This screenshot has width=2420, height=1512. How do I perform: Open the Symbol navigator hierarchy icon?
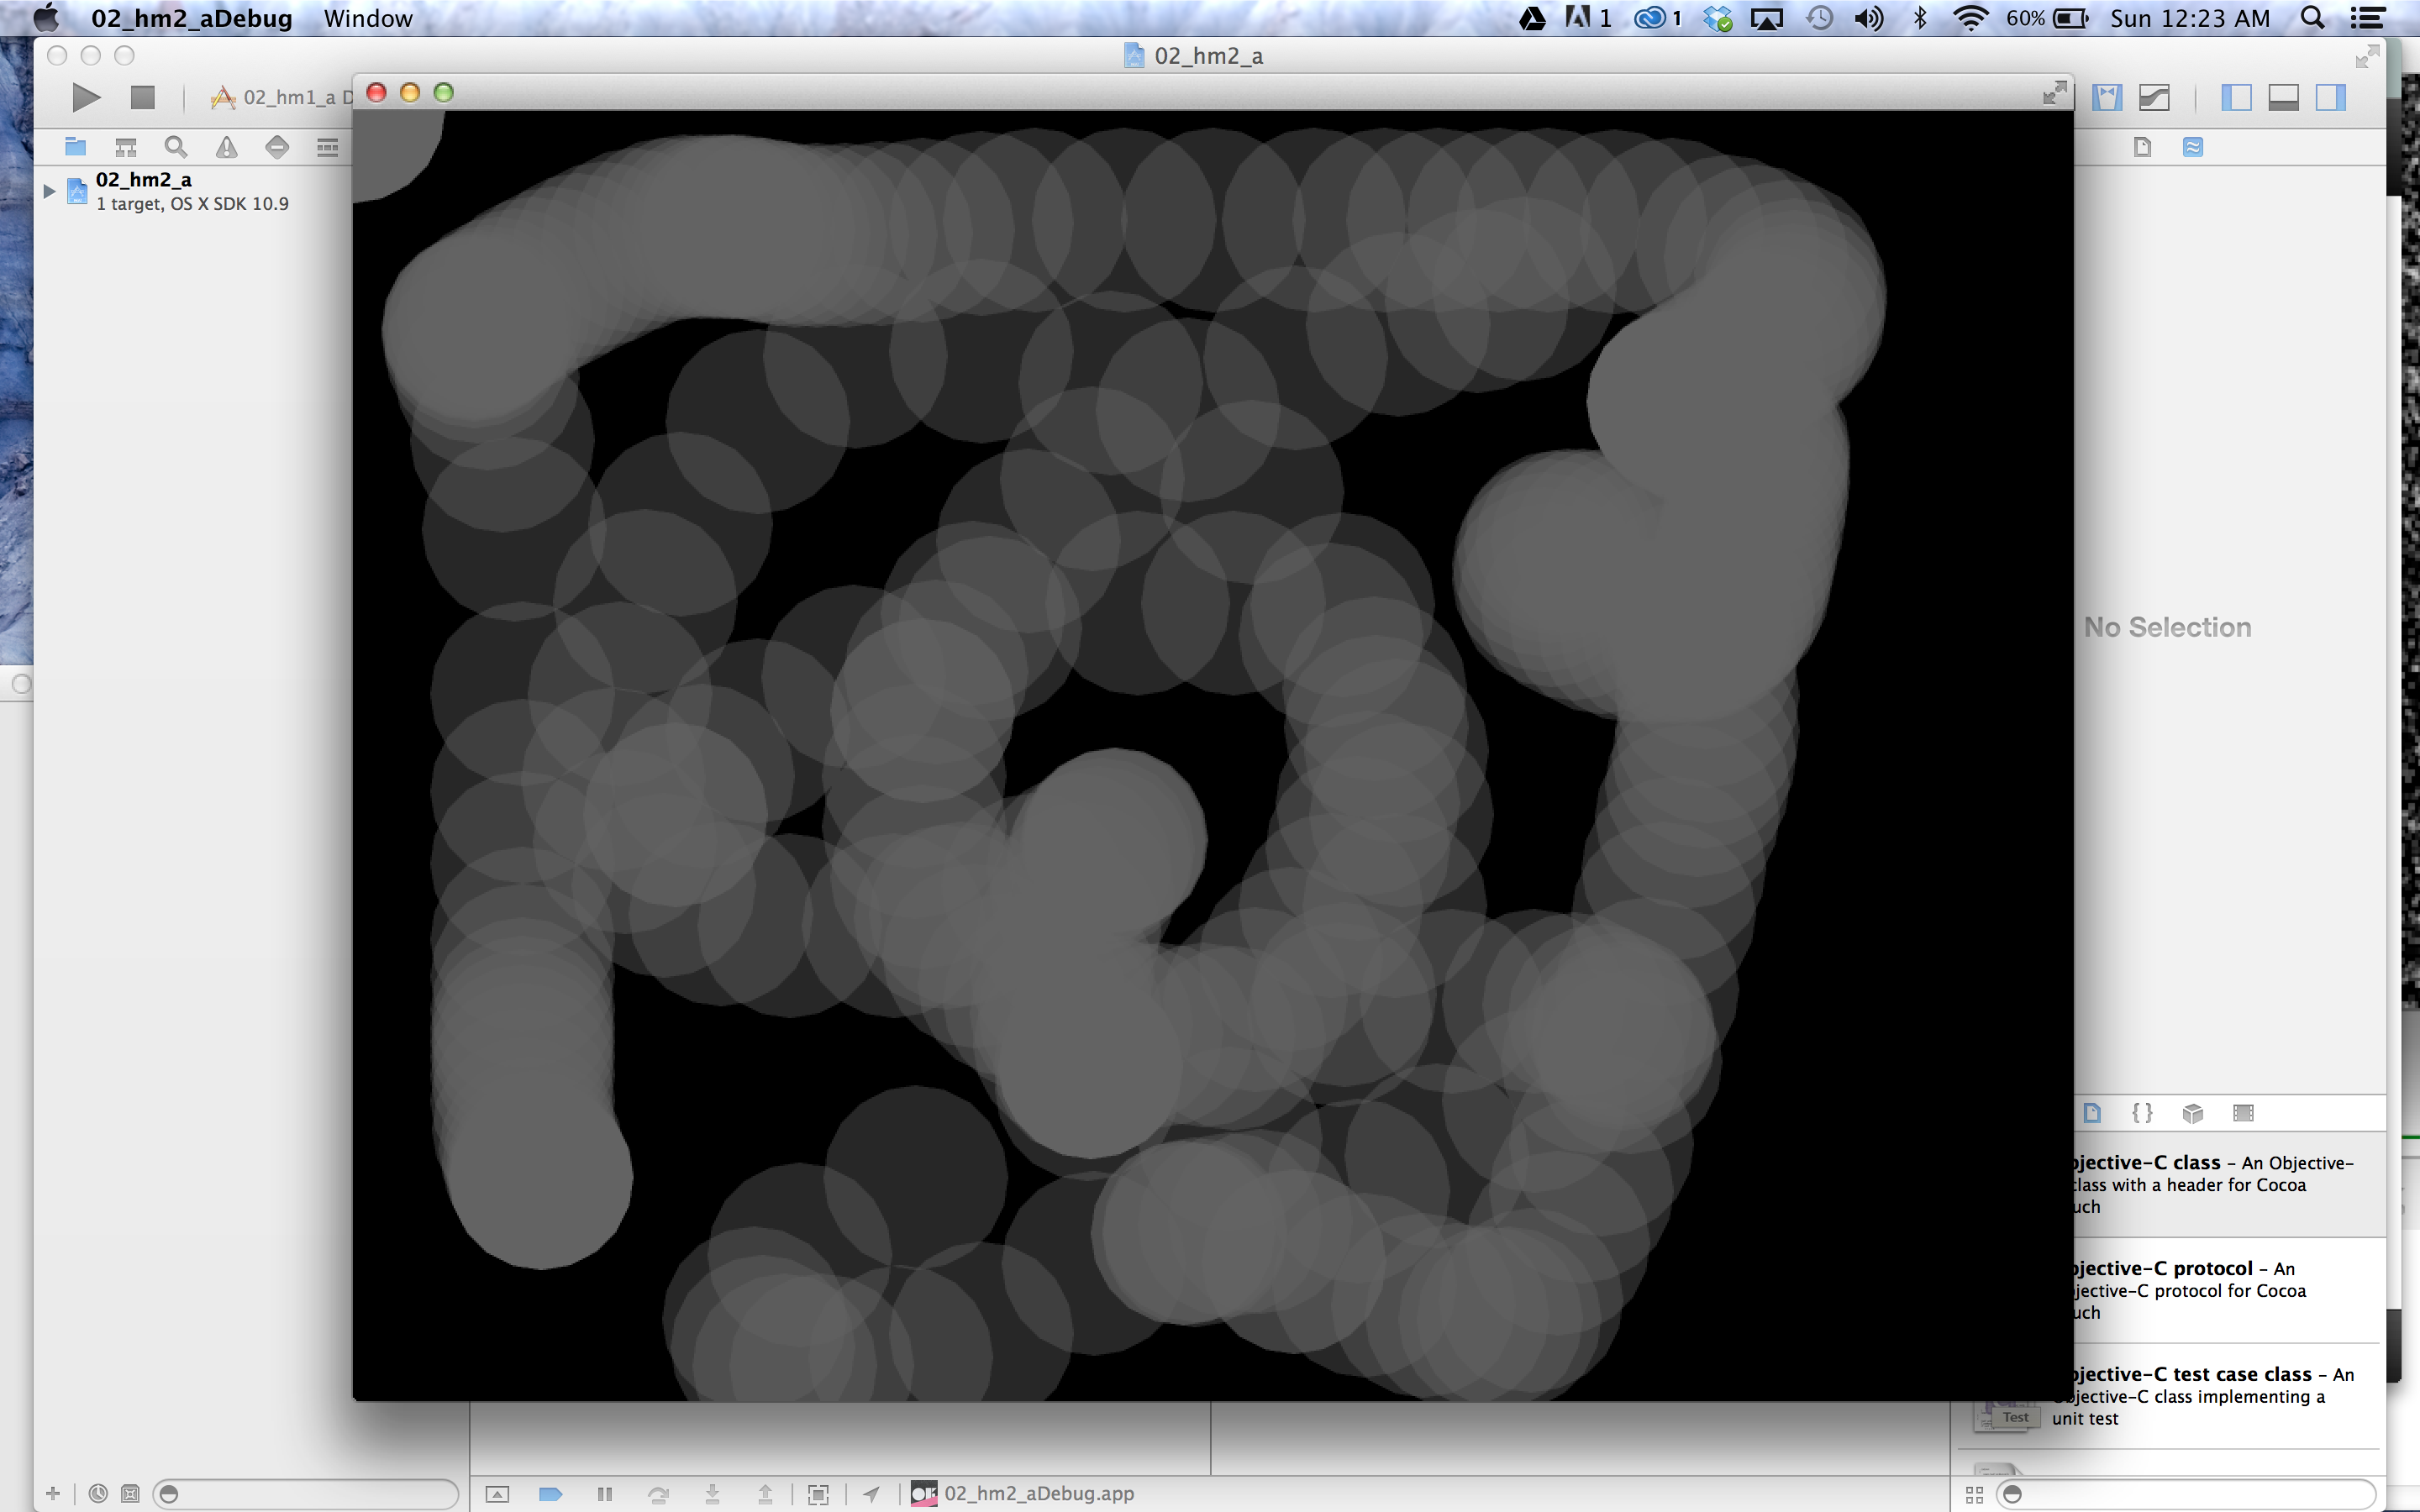click(126, 148)
